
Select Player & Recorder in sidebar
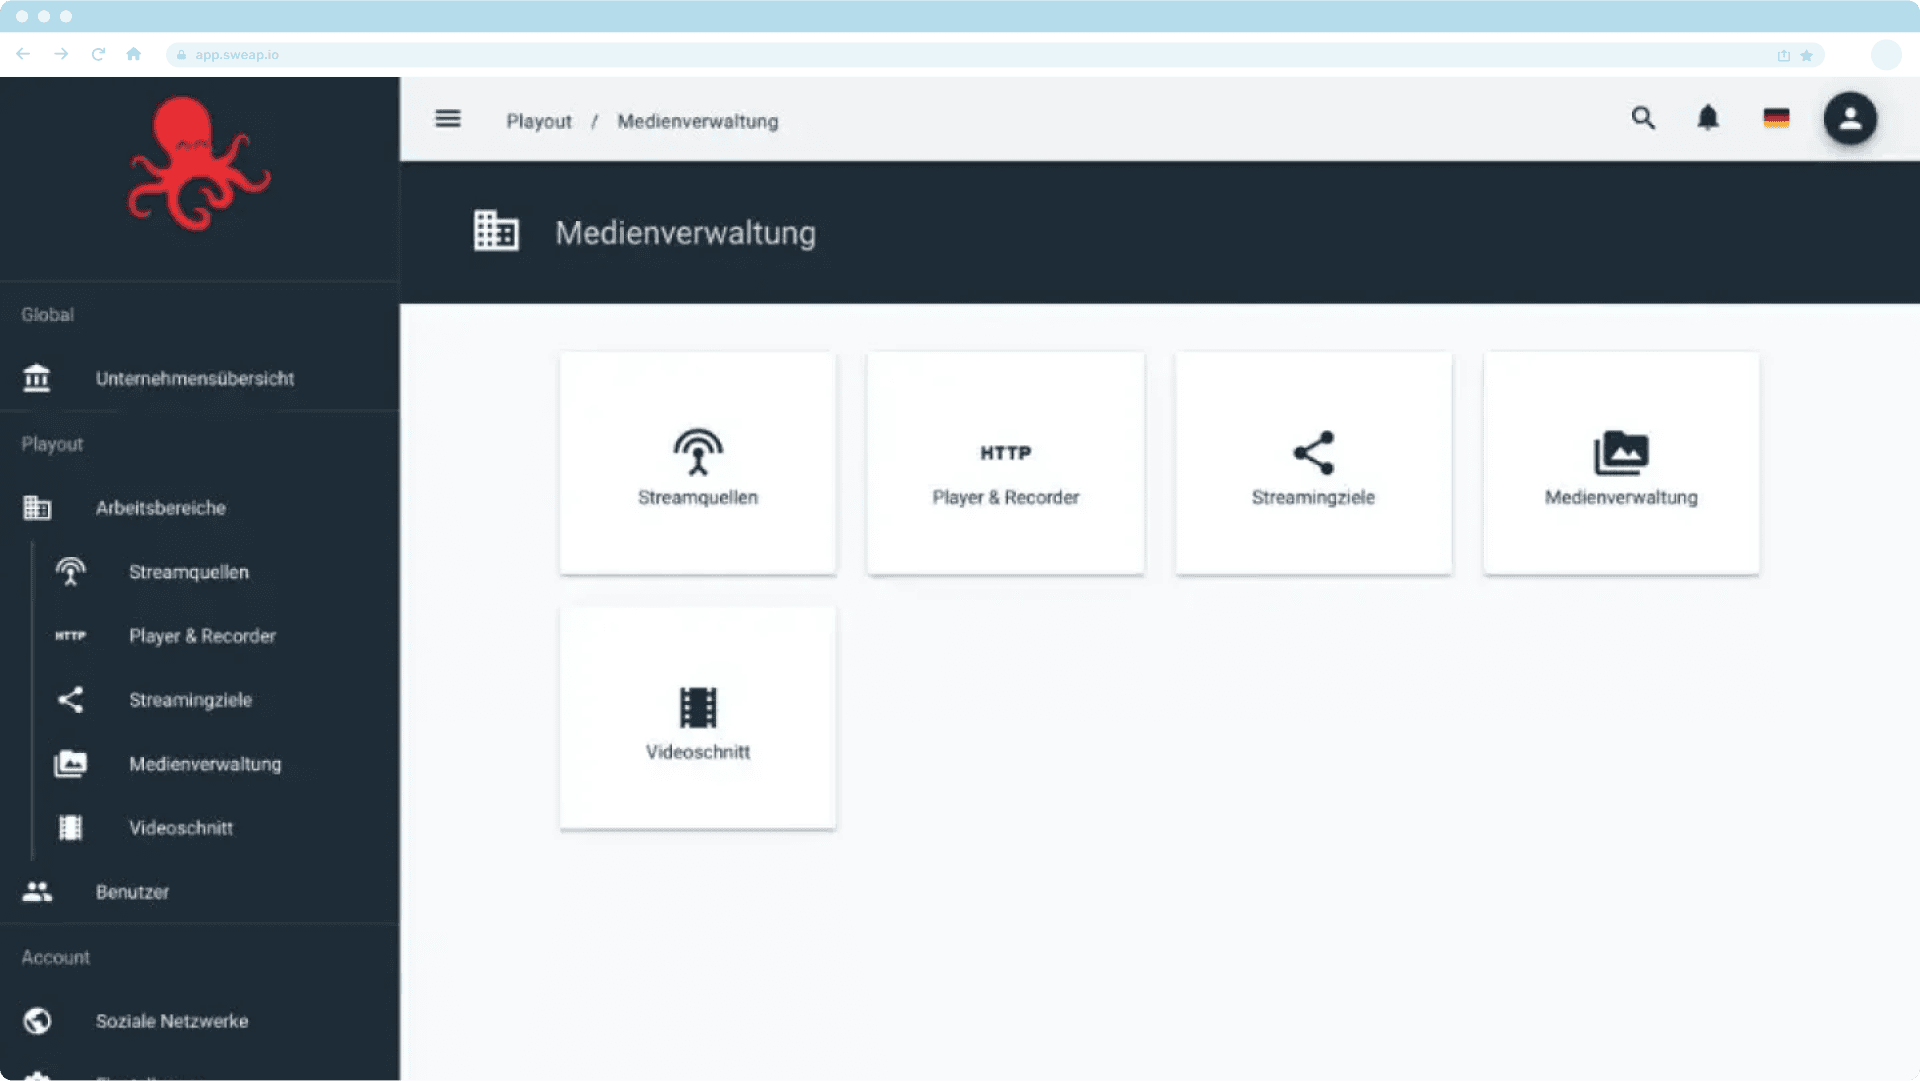tap(202, 636)
